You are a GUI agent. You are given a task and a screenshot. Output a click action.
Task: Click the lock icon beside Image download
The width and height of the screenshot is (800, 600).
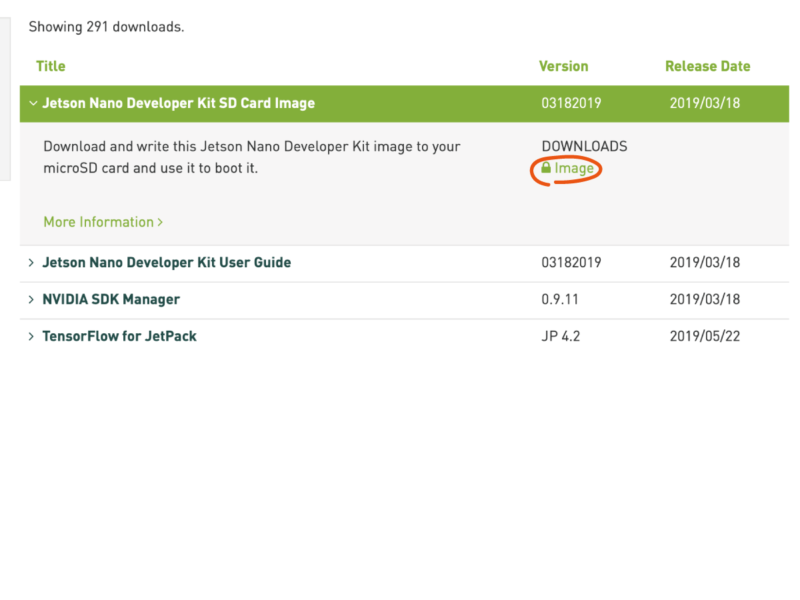pos(546,167)
